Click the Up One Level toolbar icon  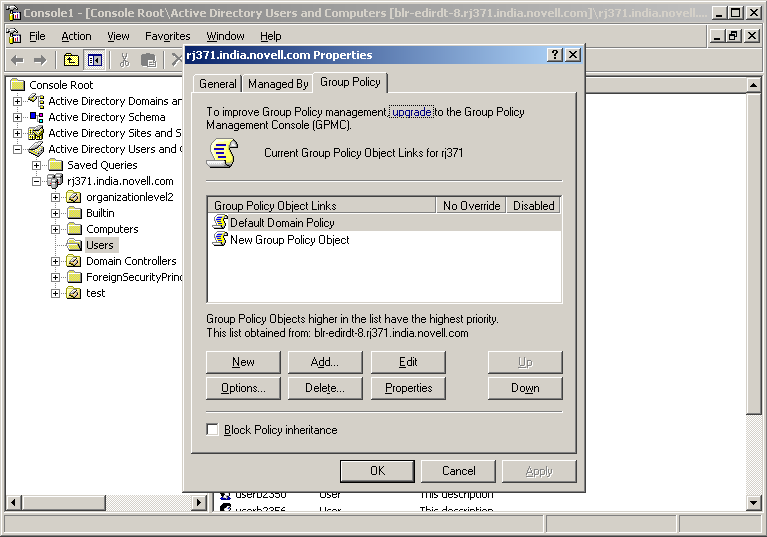tap(71, 60)
